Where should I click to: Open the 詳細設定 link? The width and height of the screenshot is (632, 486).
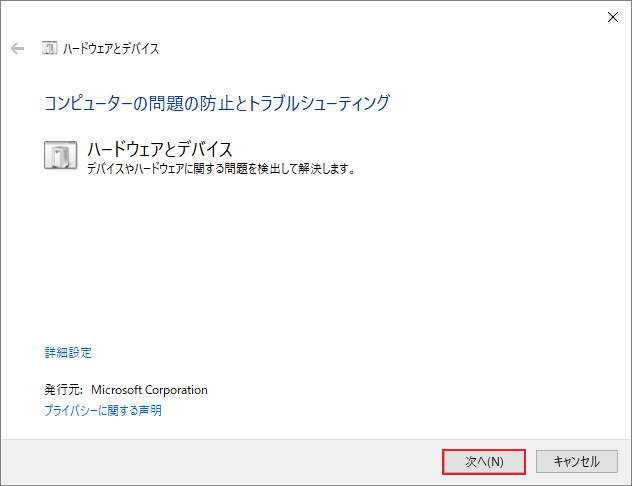point(68,353)
